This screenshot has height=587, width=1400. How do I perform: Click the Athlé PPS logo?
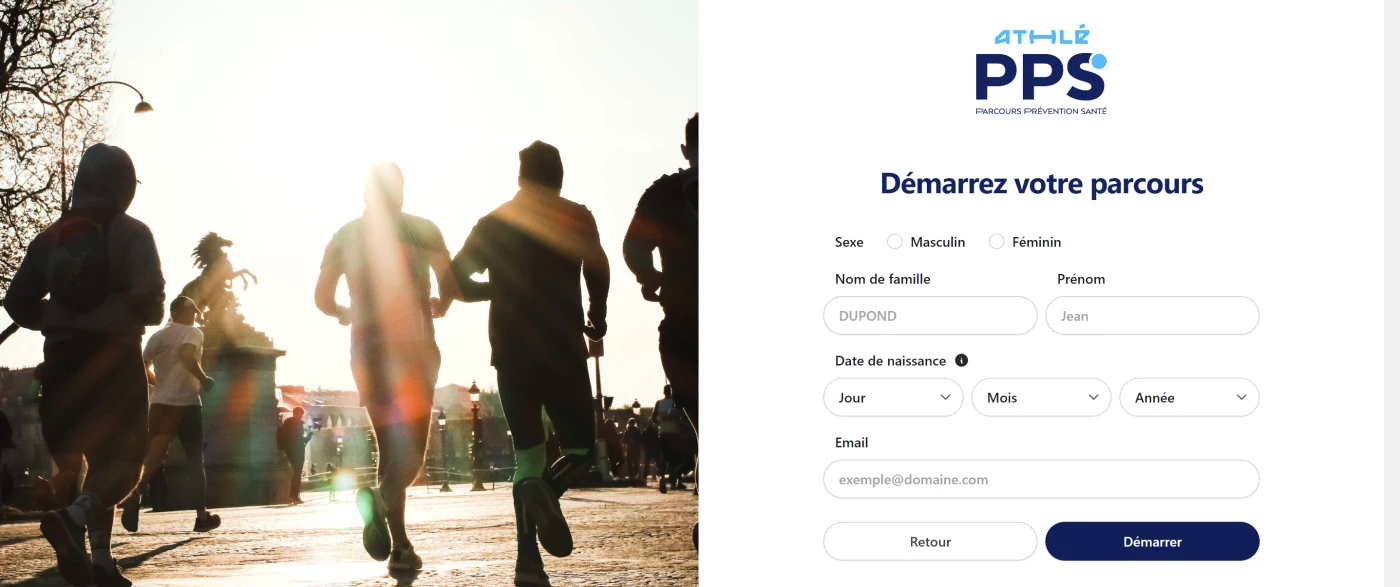point(1041,71)
